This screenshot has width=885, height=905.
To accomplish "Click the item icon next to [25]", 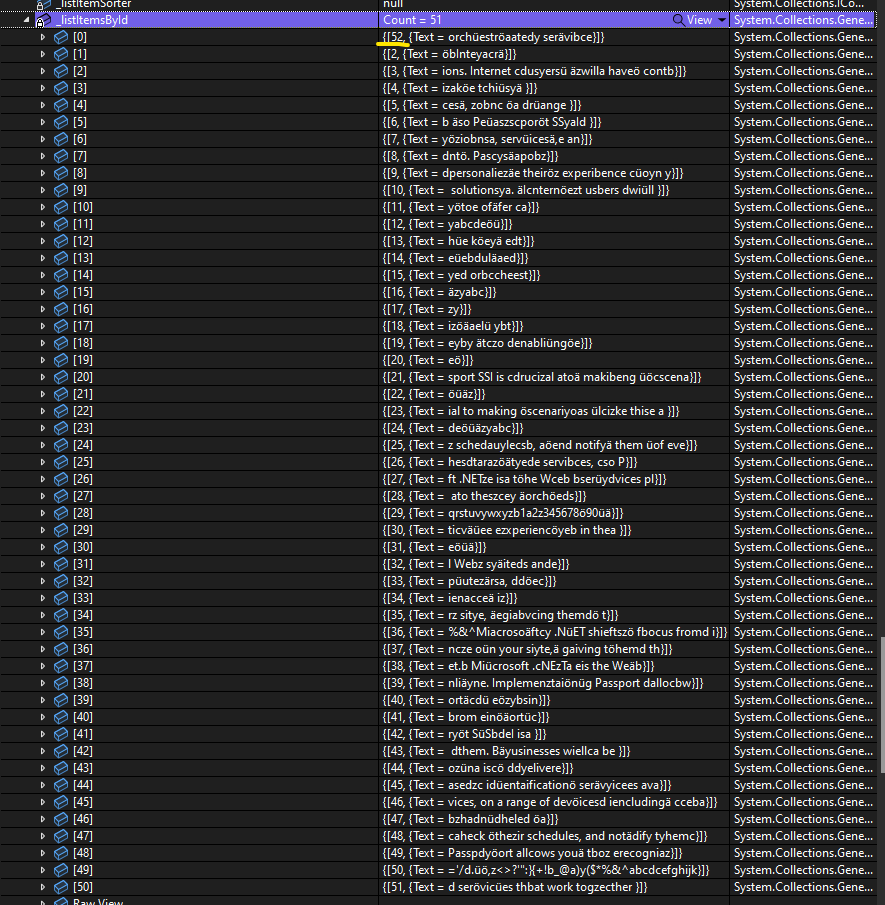I will (x=60, y=461).
